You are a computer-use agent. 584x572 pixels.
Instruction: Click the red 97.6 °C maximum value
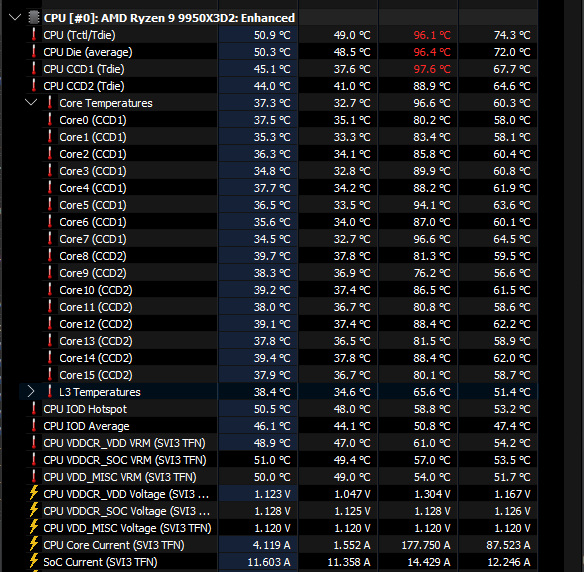pyautogui.click(x=432, y=69)
